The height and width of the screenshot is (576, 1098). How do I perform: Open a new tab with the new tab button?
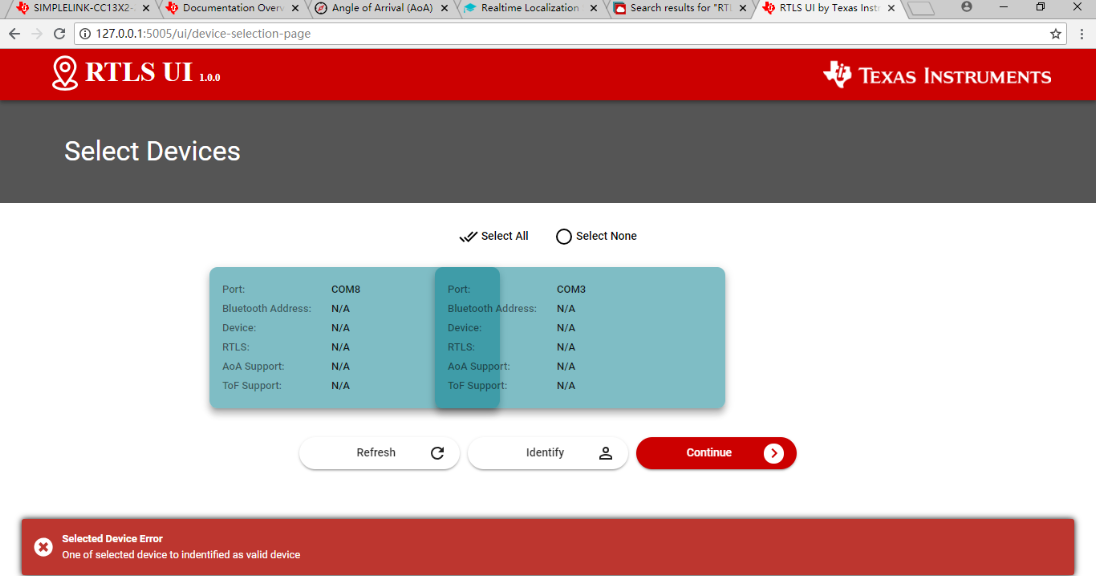coord(922,8)
